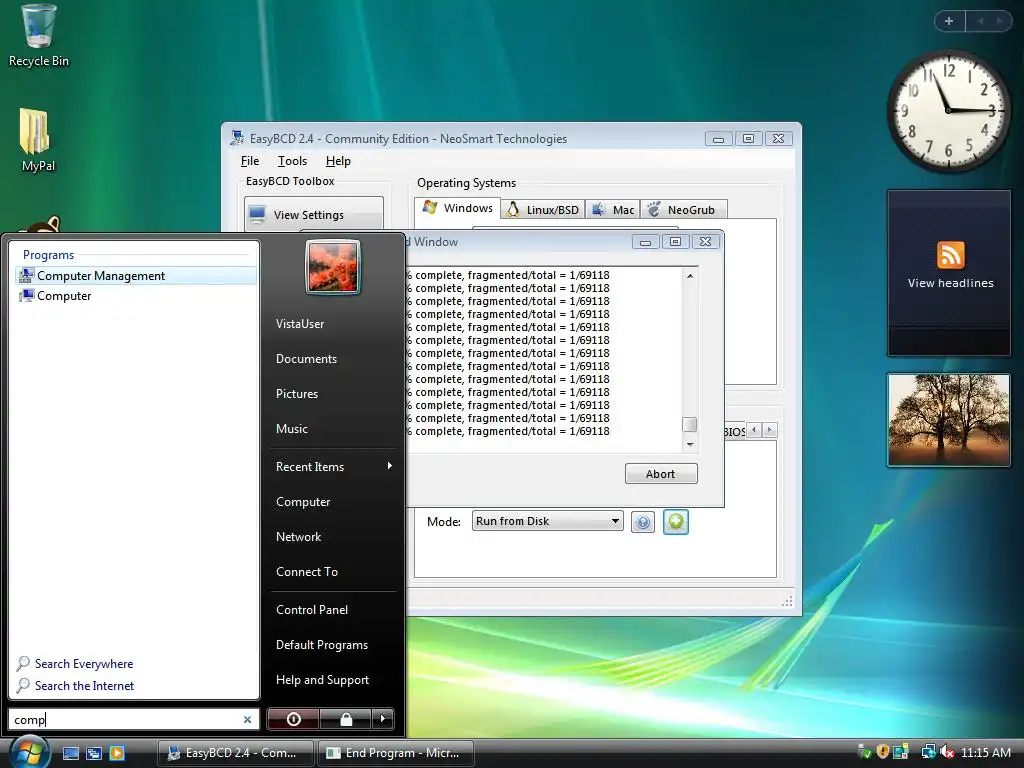This screenshot has height=768, width=1024.
Task: Select Computer in Programs search results
Action: coord(135,296)
